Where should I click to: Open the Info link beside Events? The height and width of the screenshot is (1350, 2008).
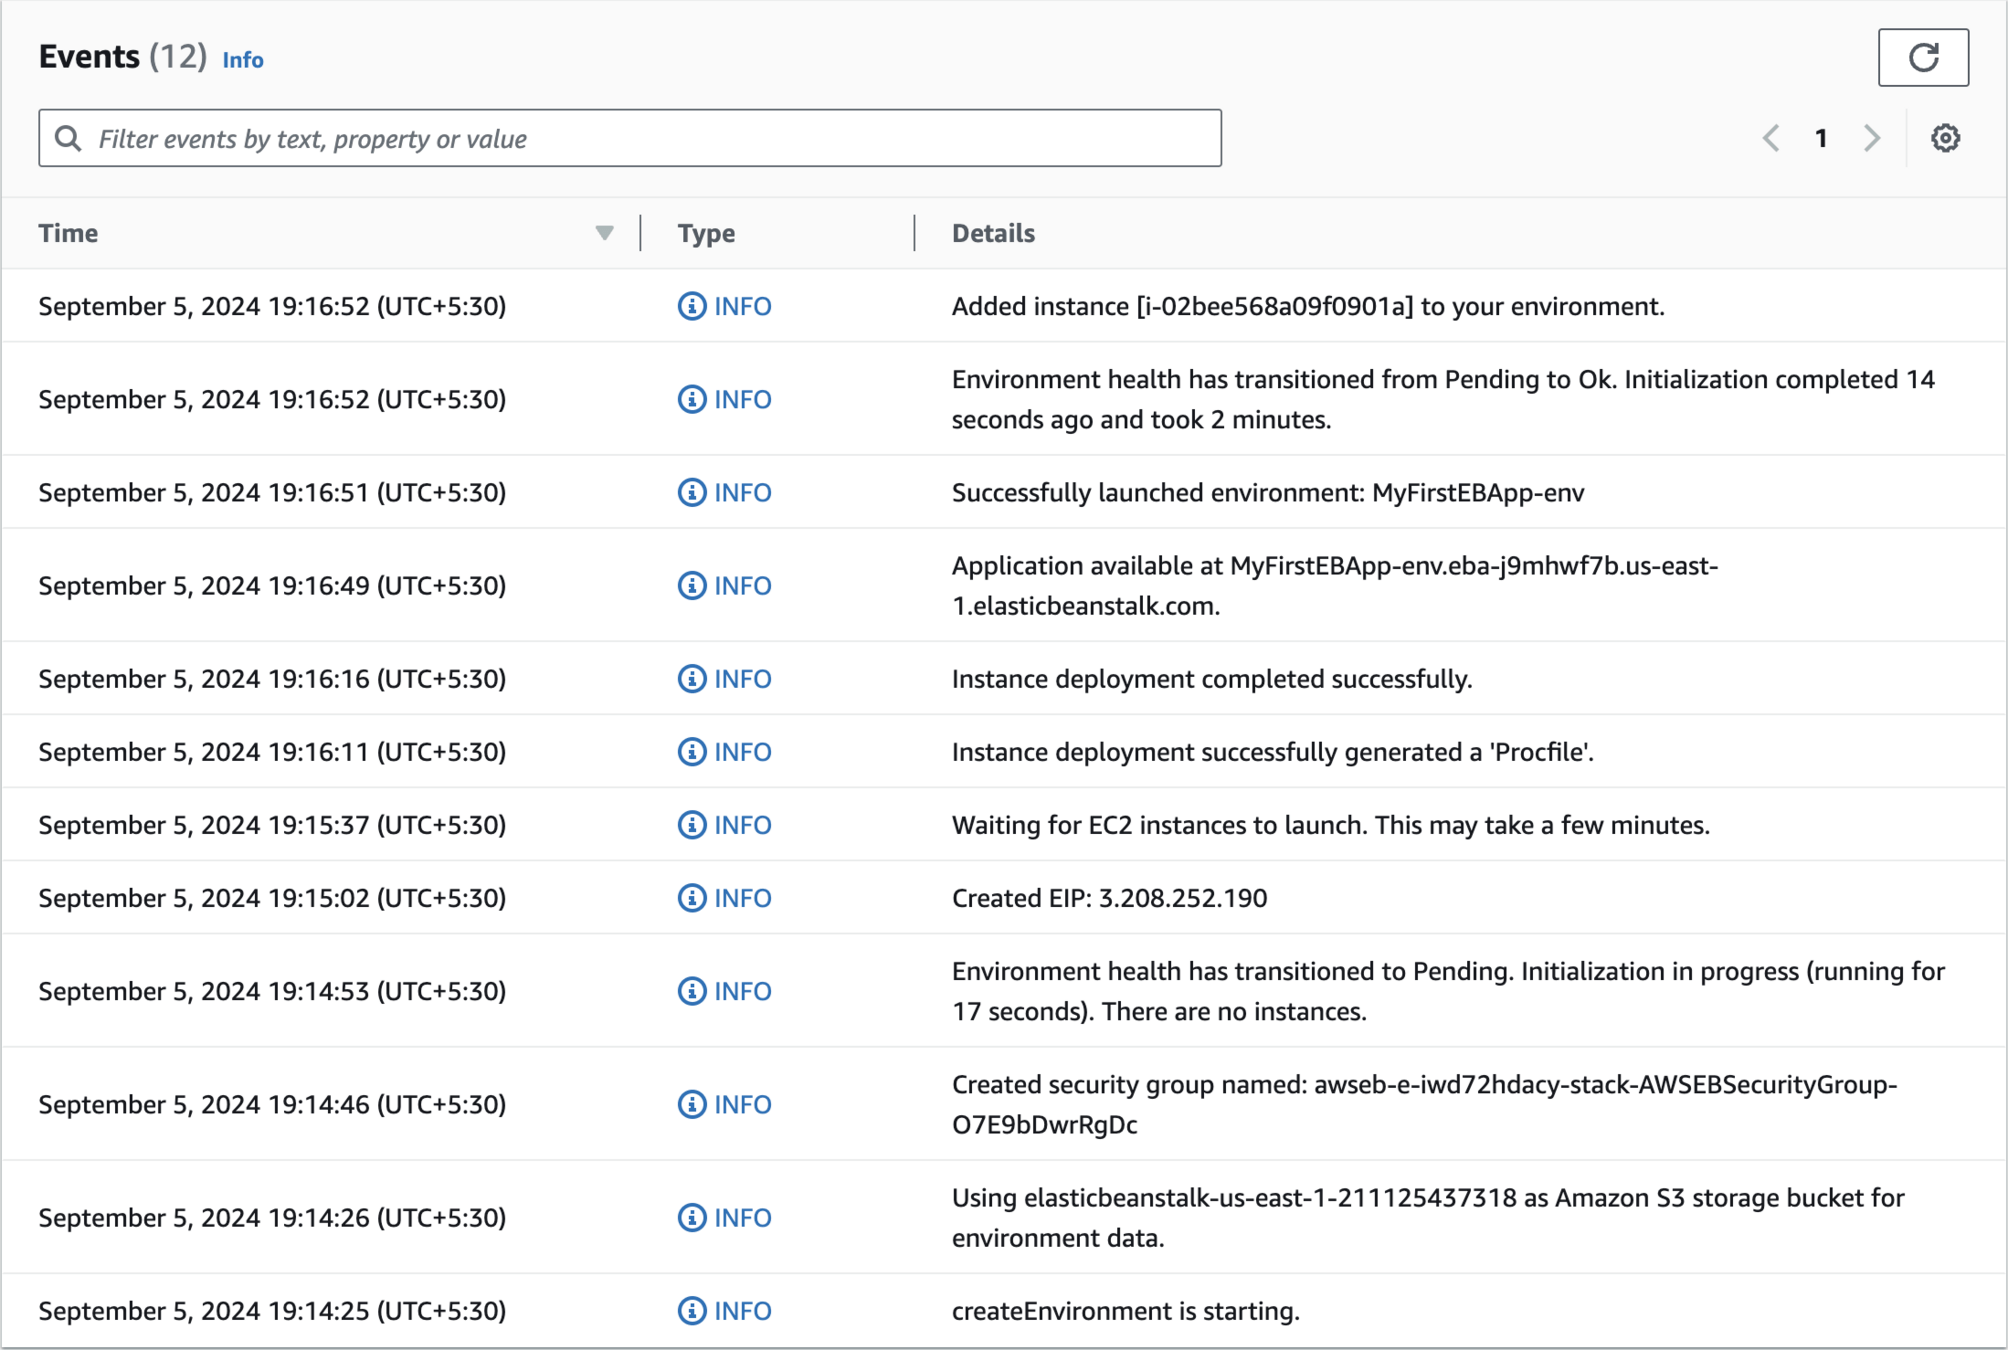(x=242, y=60)
